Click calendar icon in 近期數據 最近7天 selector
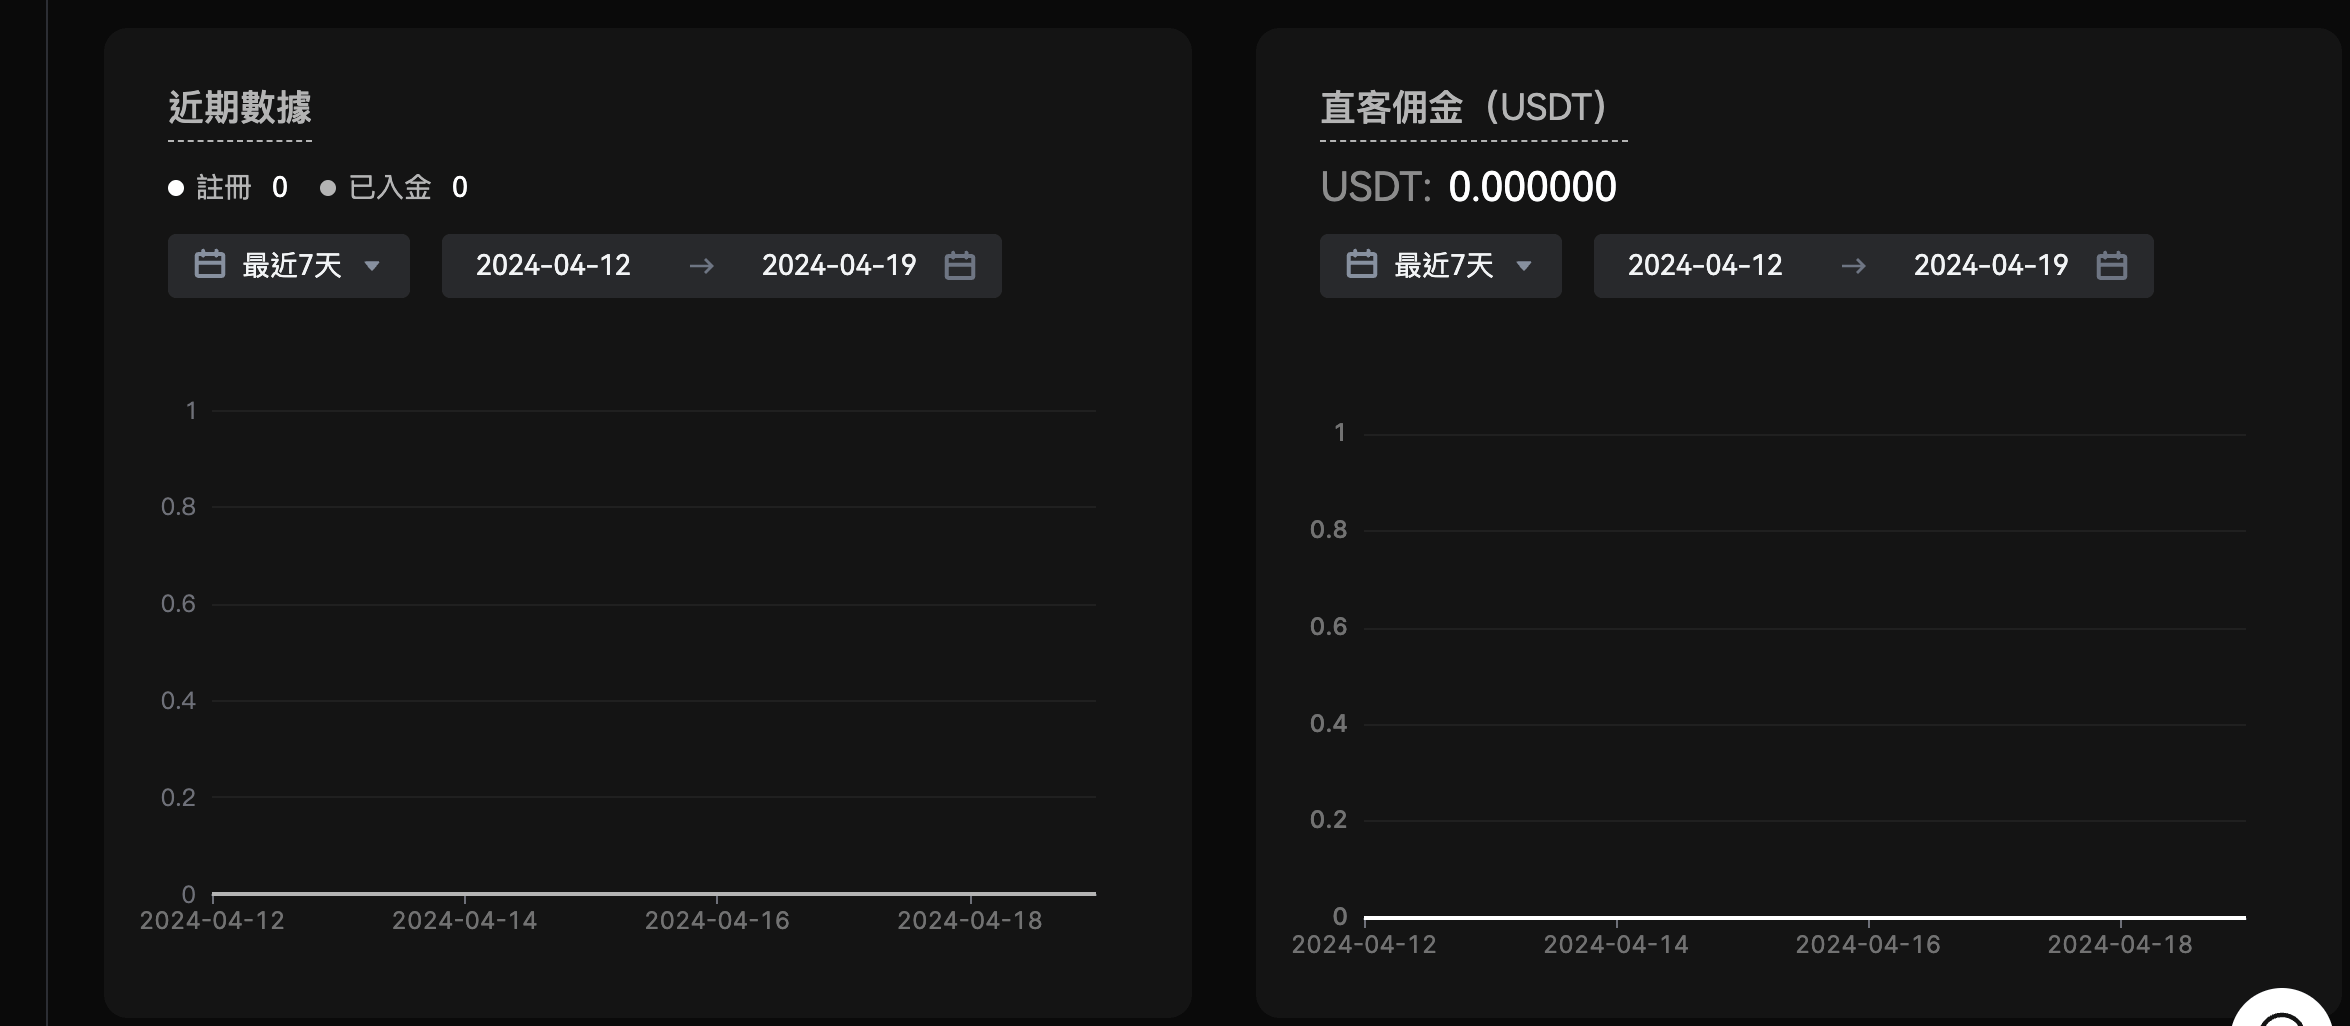 (209, 265)
